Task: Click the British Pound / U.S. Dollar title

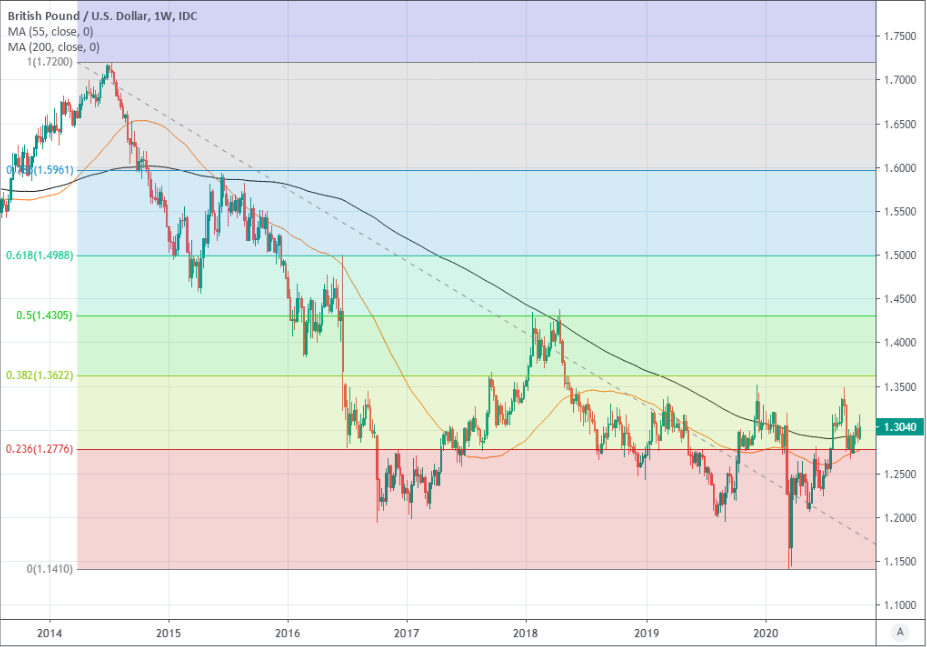Action: 99,13
